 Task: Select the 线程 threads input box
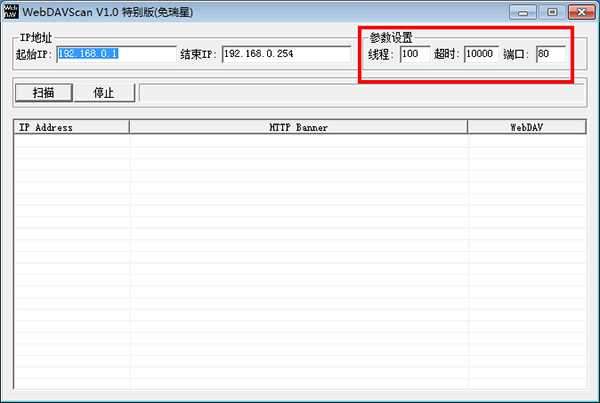tap(414, 54)
